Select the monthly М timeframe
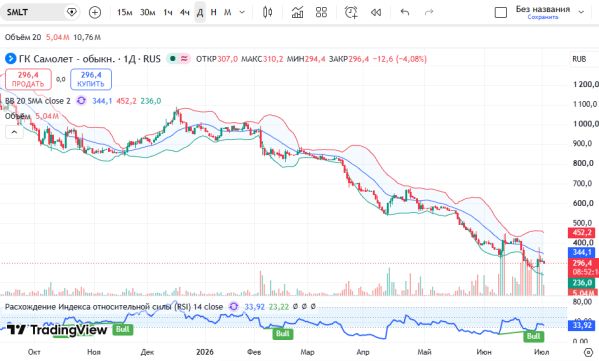This screenshot has width=599, height=361. [x=228, y=12]
